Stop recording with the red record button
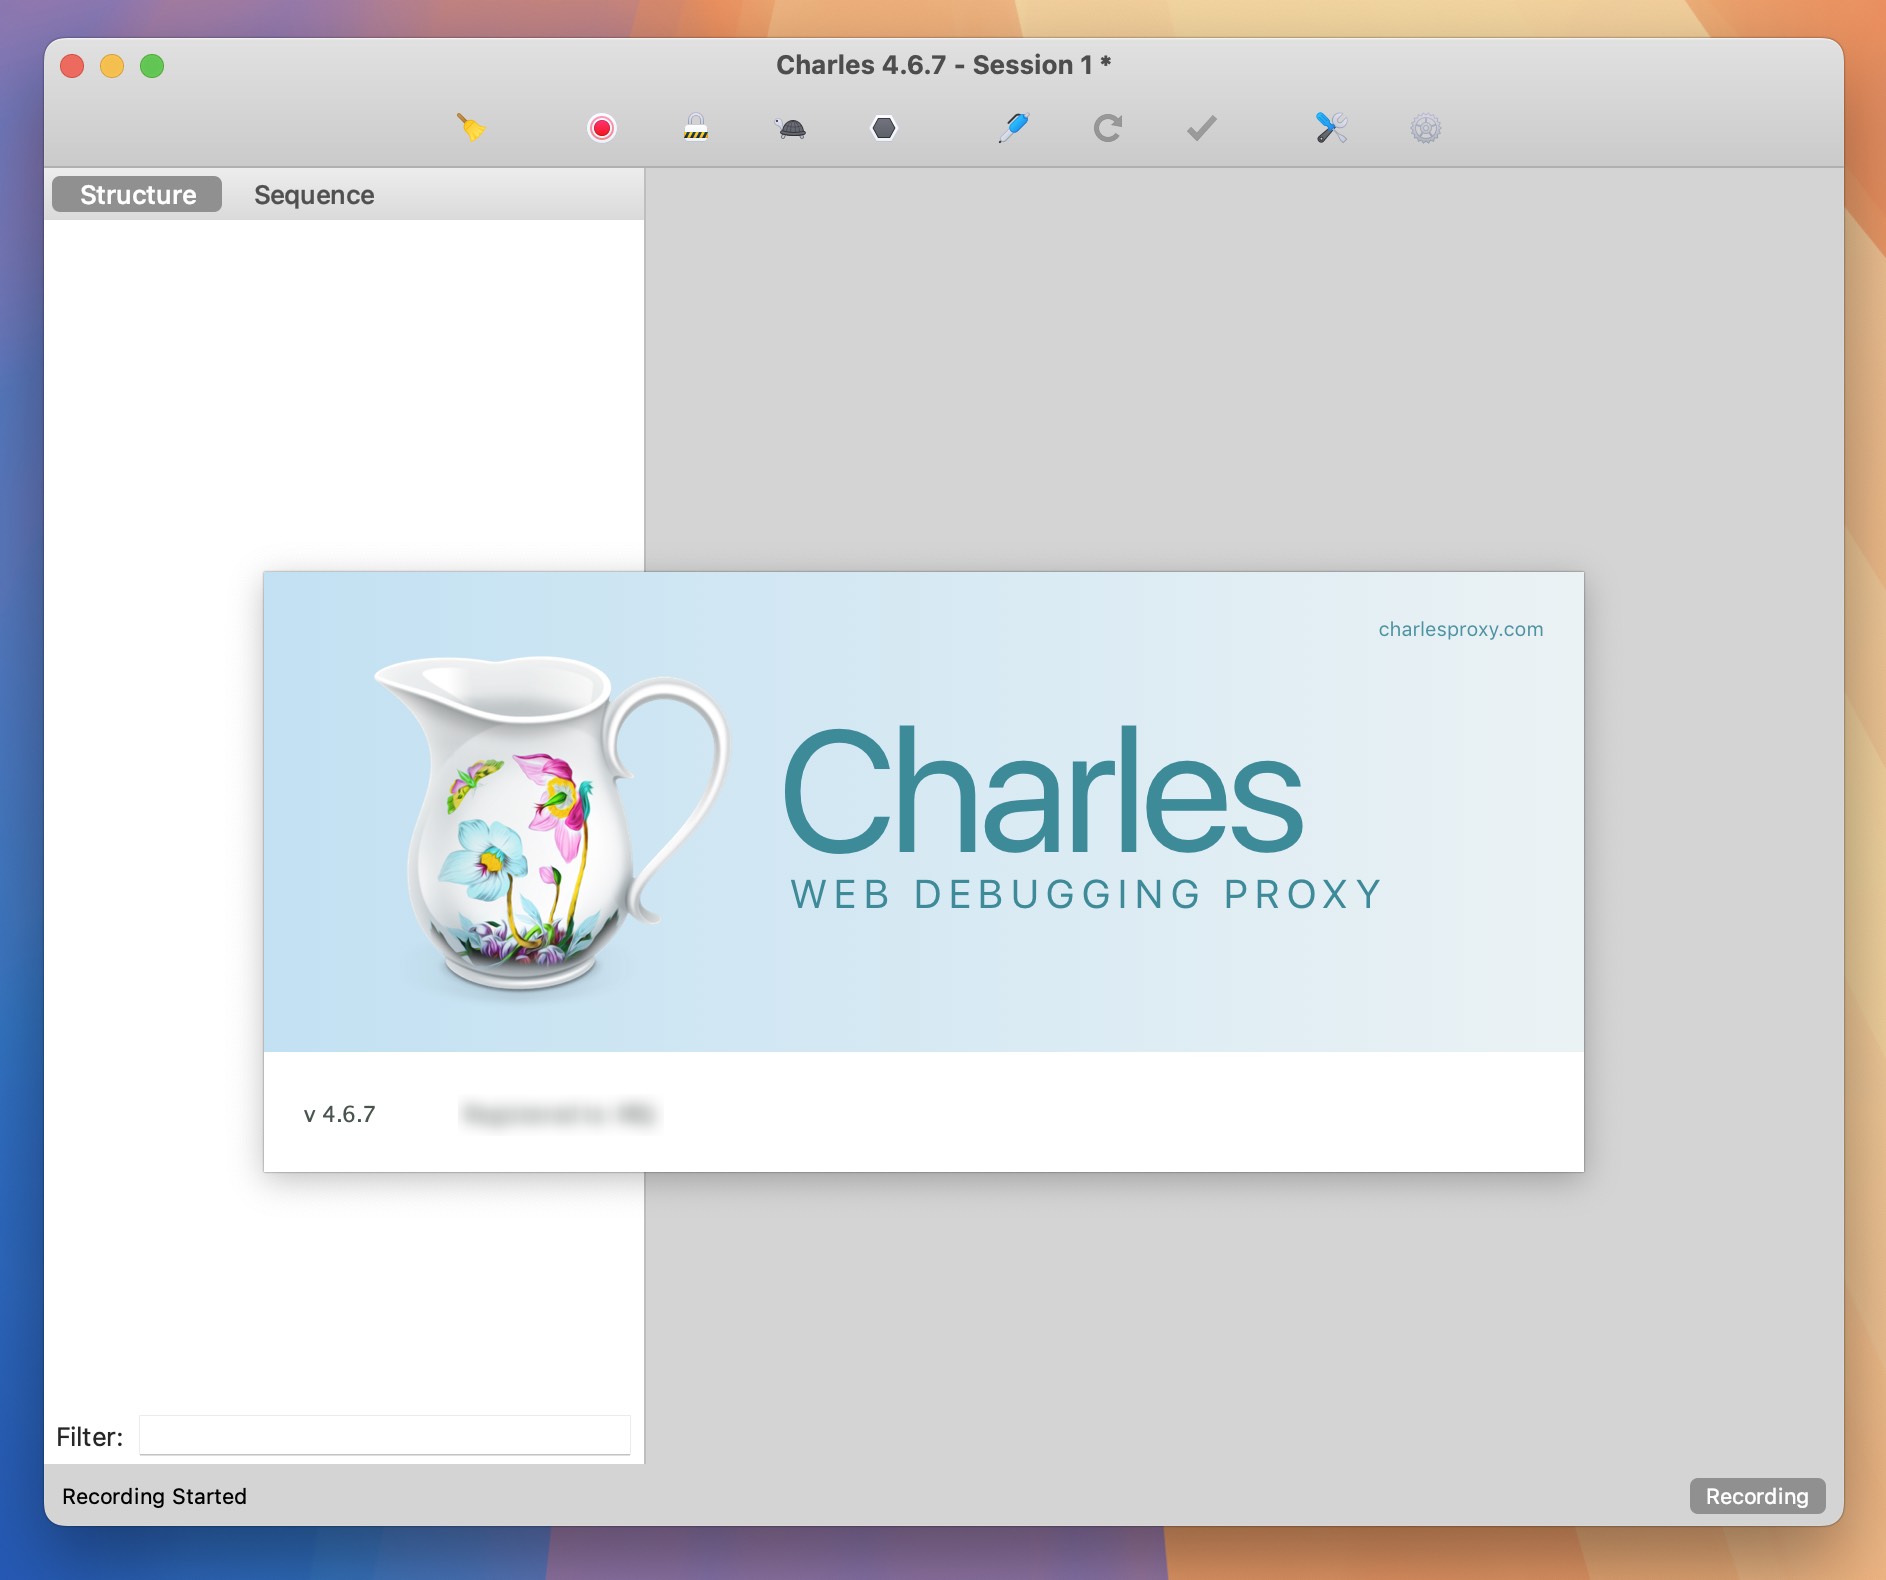The height and width of the screenshot is (1580, 1886). (602, 128)
